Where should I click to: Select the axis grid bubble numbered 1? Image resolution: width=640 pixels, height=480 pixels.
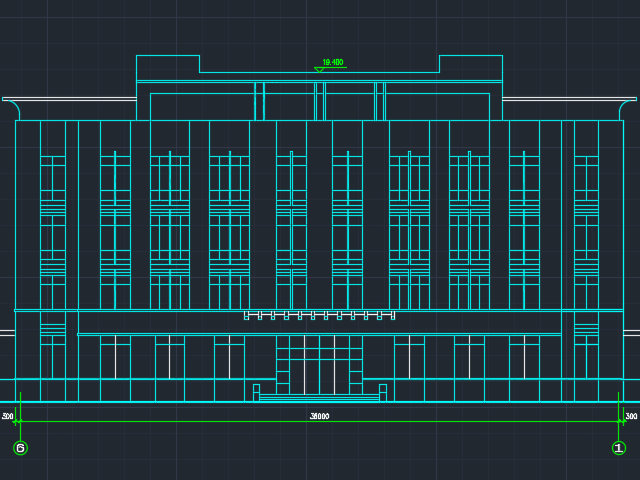point(619,448)
